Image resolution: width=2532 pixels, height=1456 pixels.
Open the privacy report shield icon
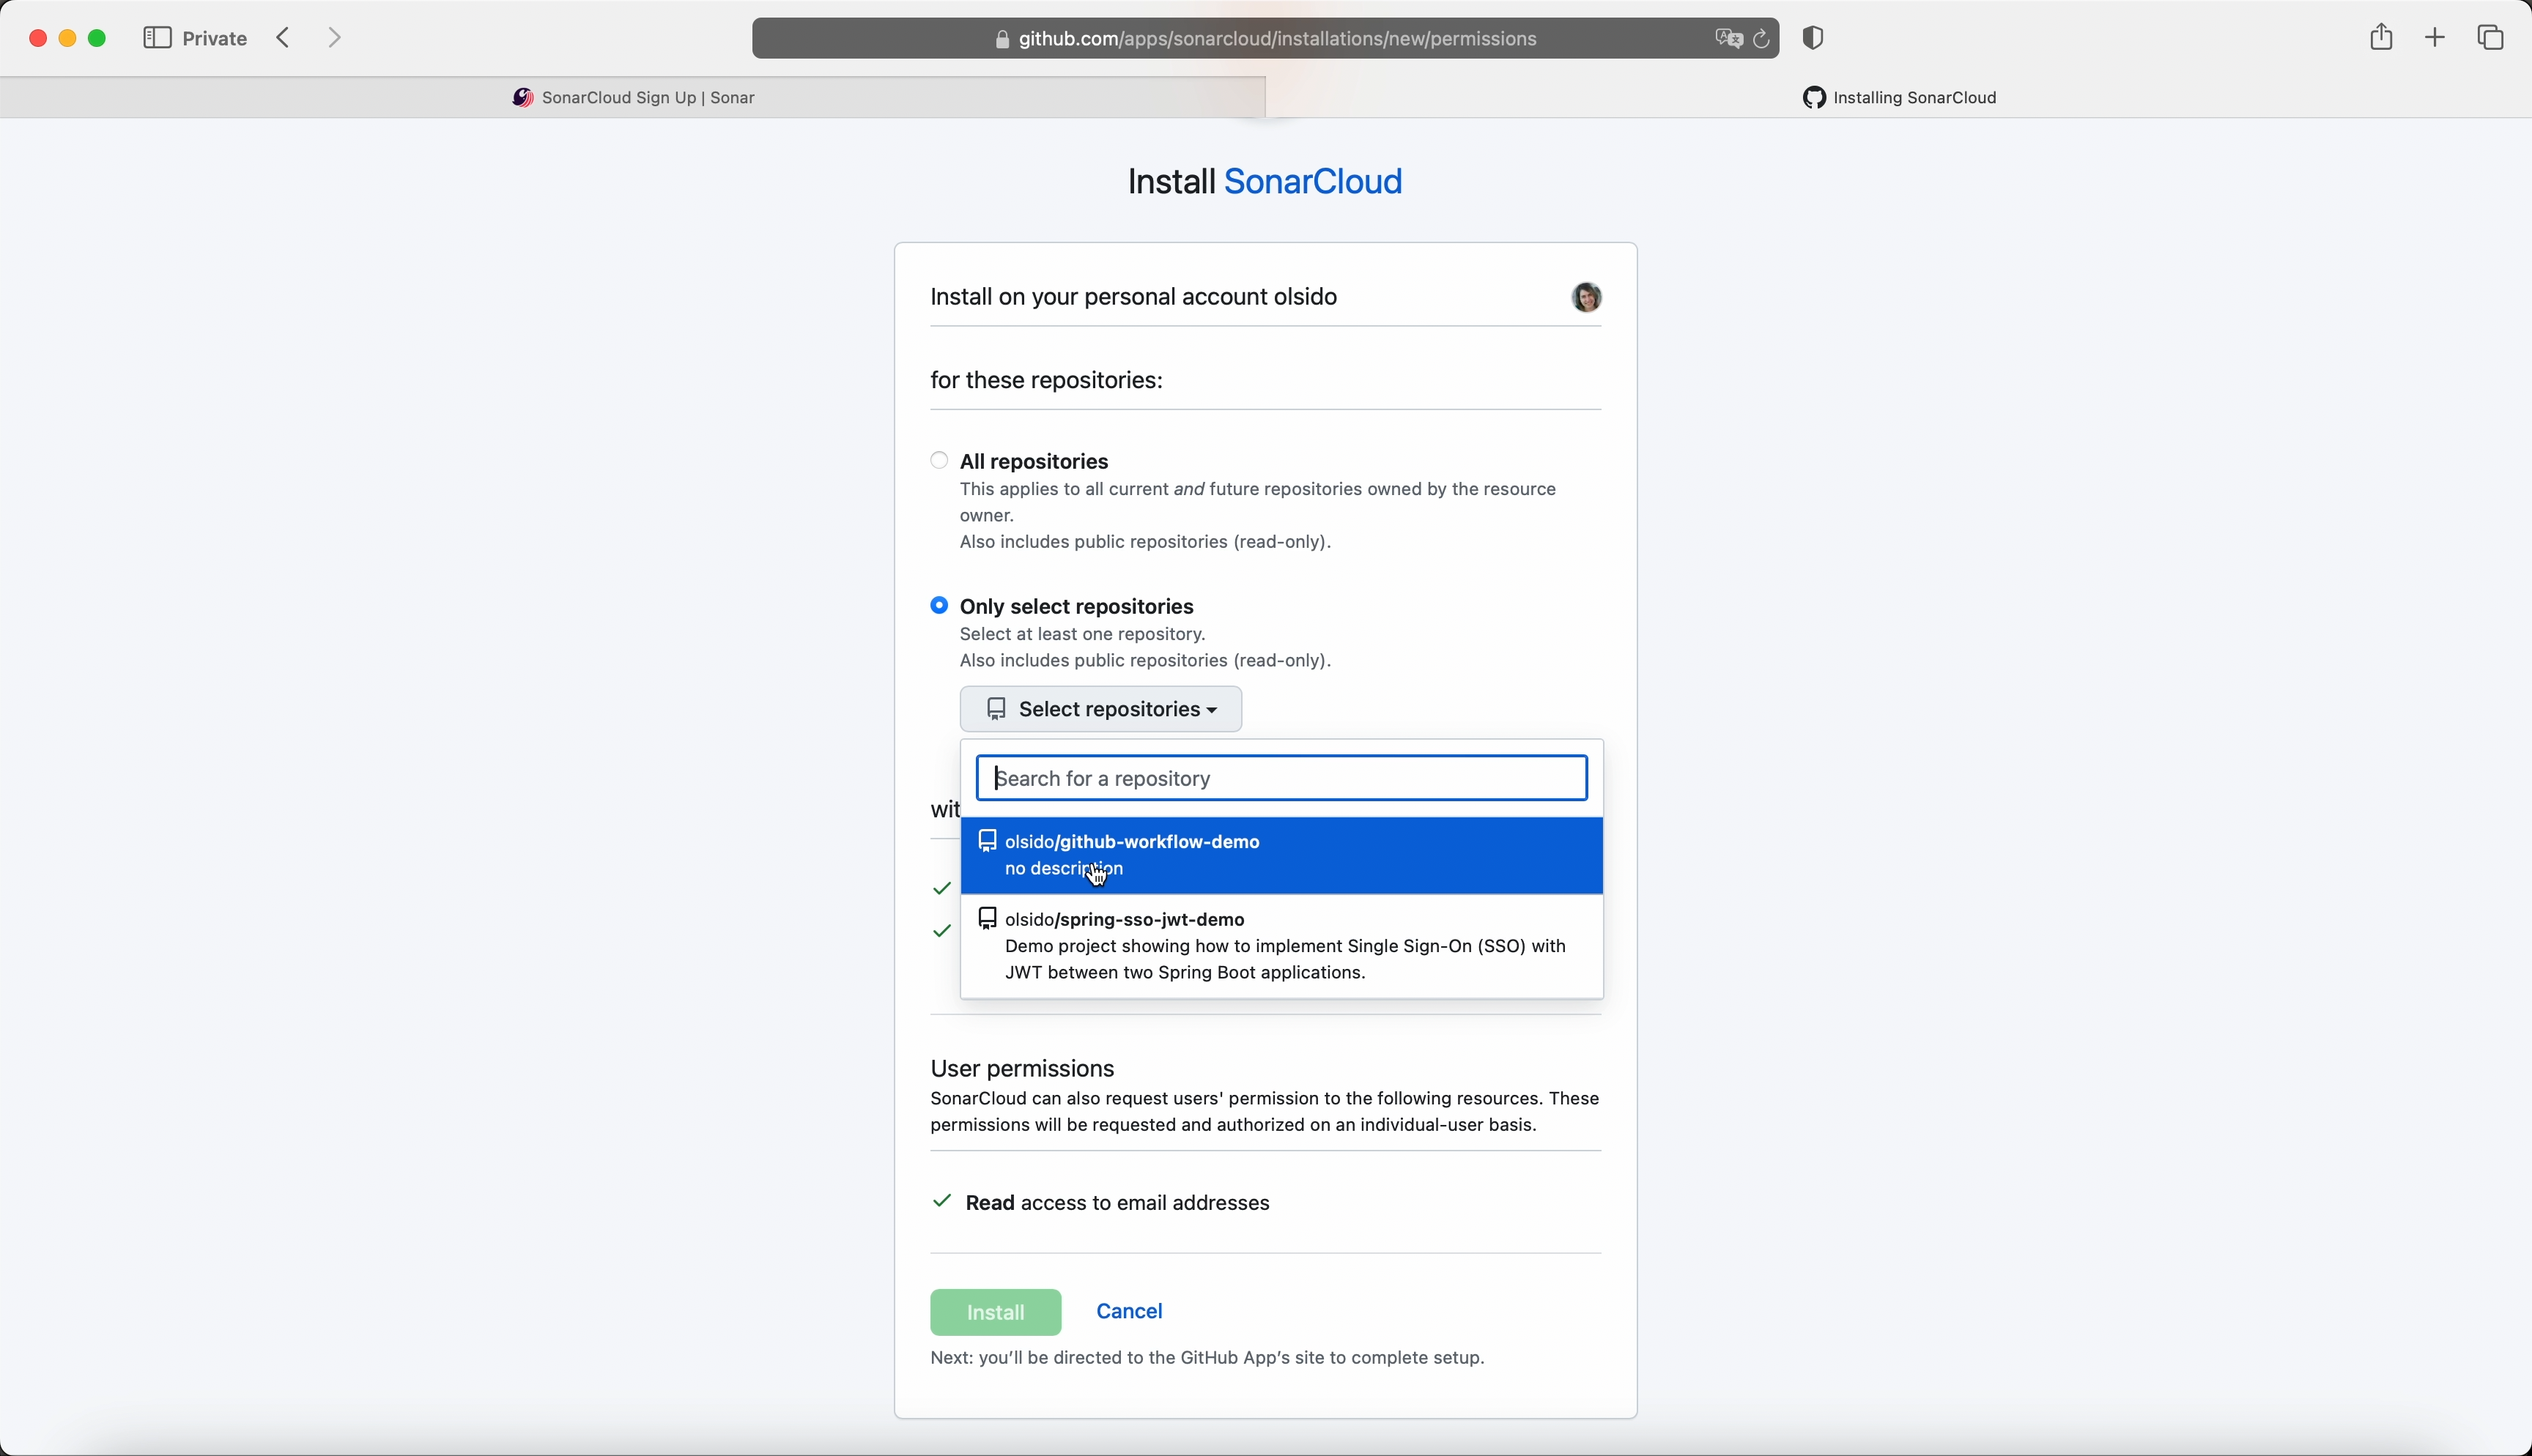point(1814,38)
